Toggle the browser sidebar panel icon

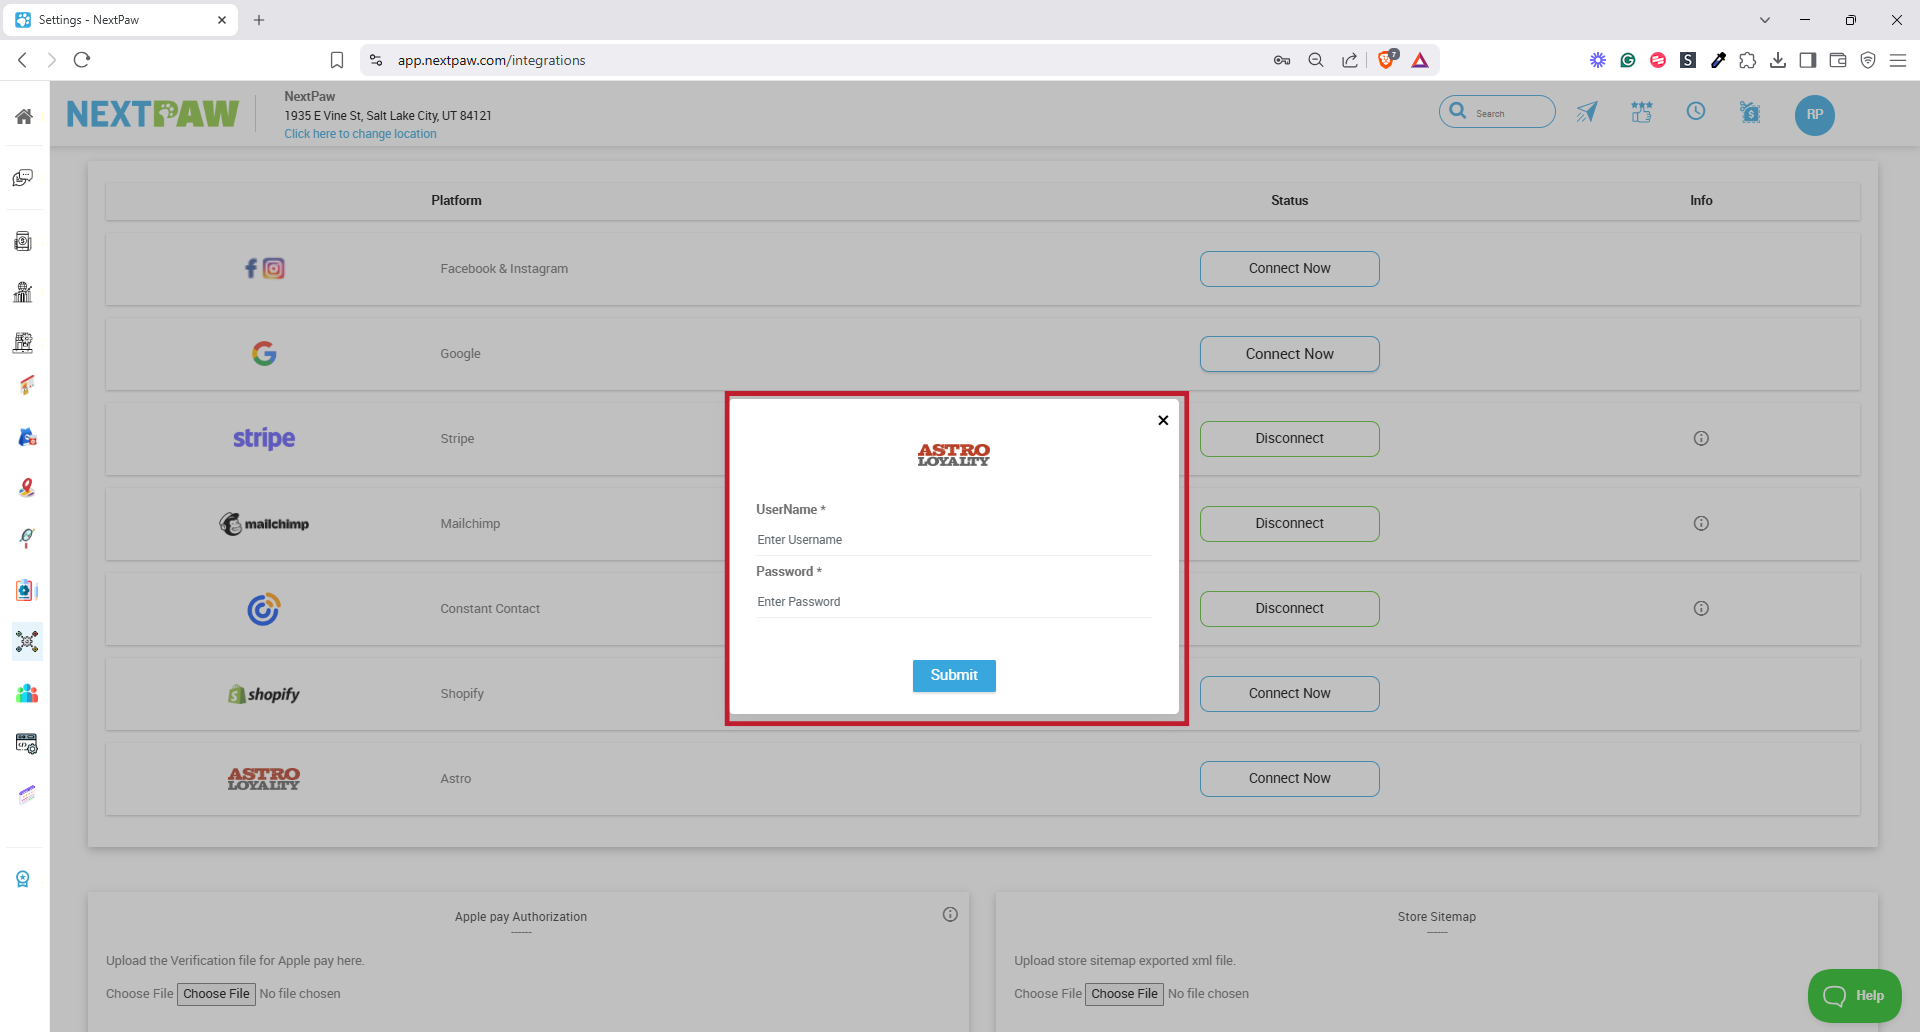(1808, 60)
